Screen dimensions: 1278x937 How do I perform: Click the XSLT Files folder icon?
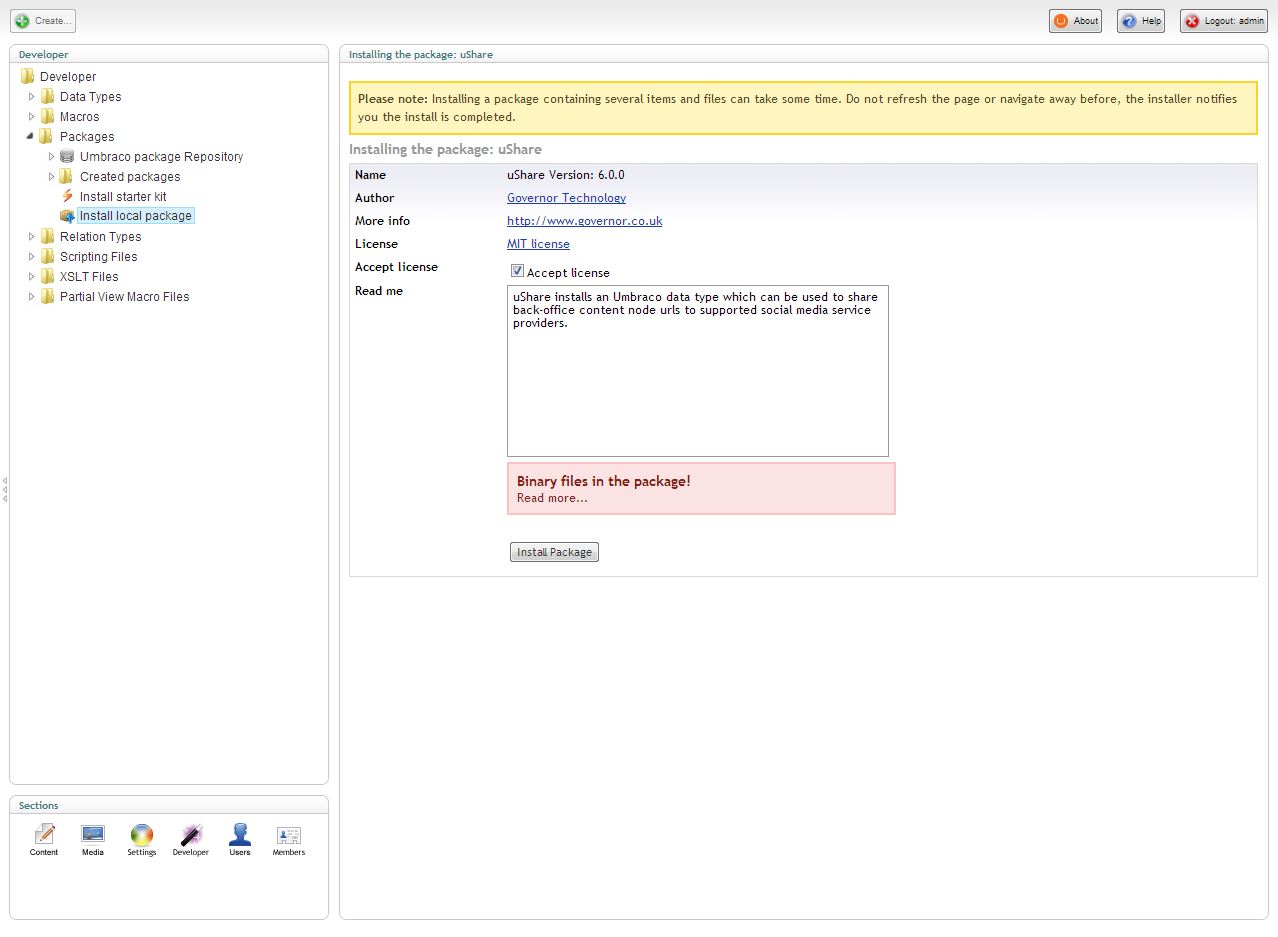click(x=48, y=276)
